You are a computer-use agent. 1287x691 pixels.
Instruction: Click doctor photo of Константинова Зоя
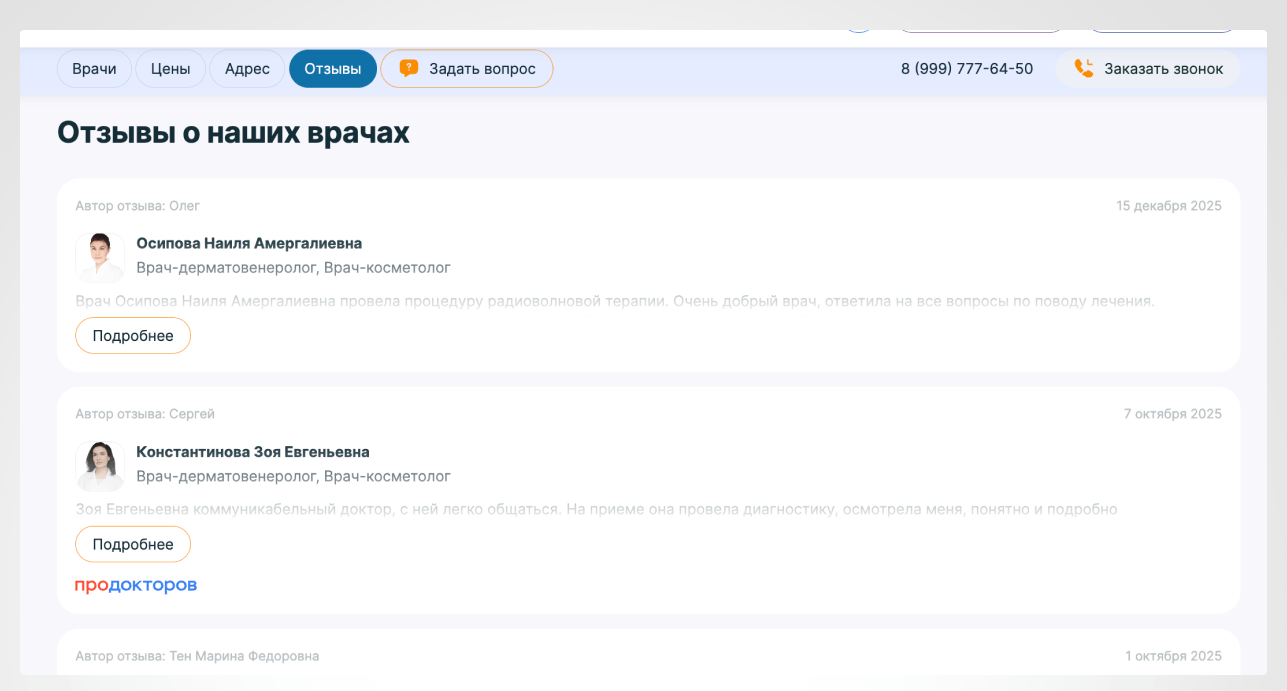point(100,466)
